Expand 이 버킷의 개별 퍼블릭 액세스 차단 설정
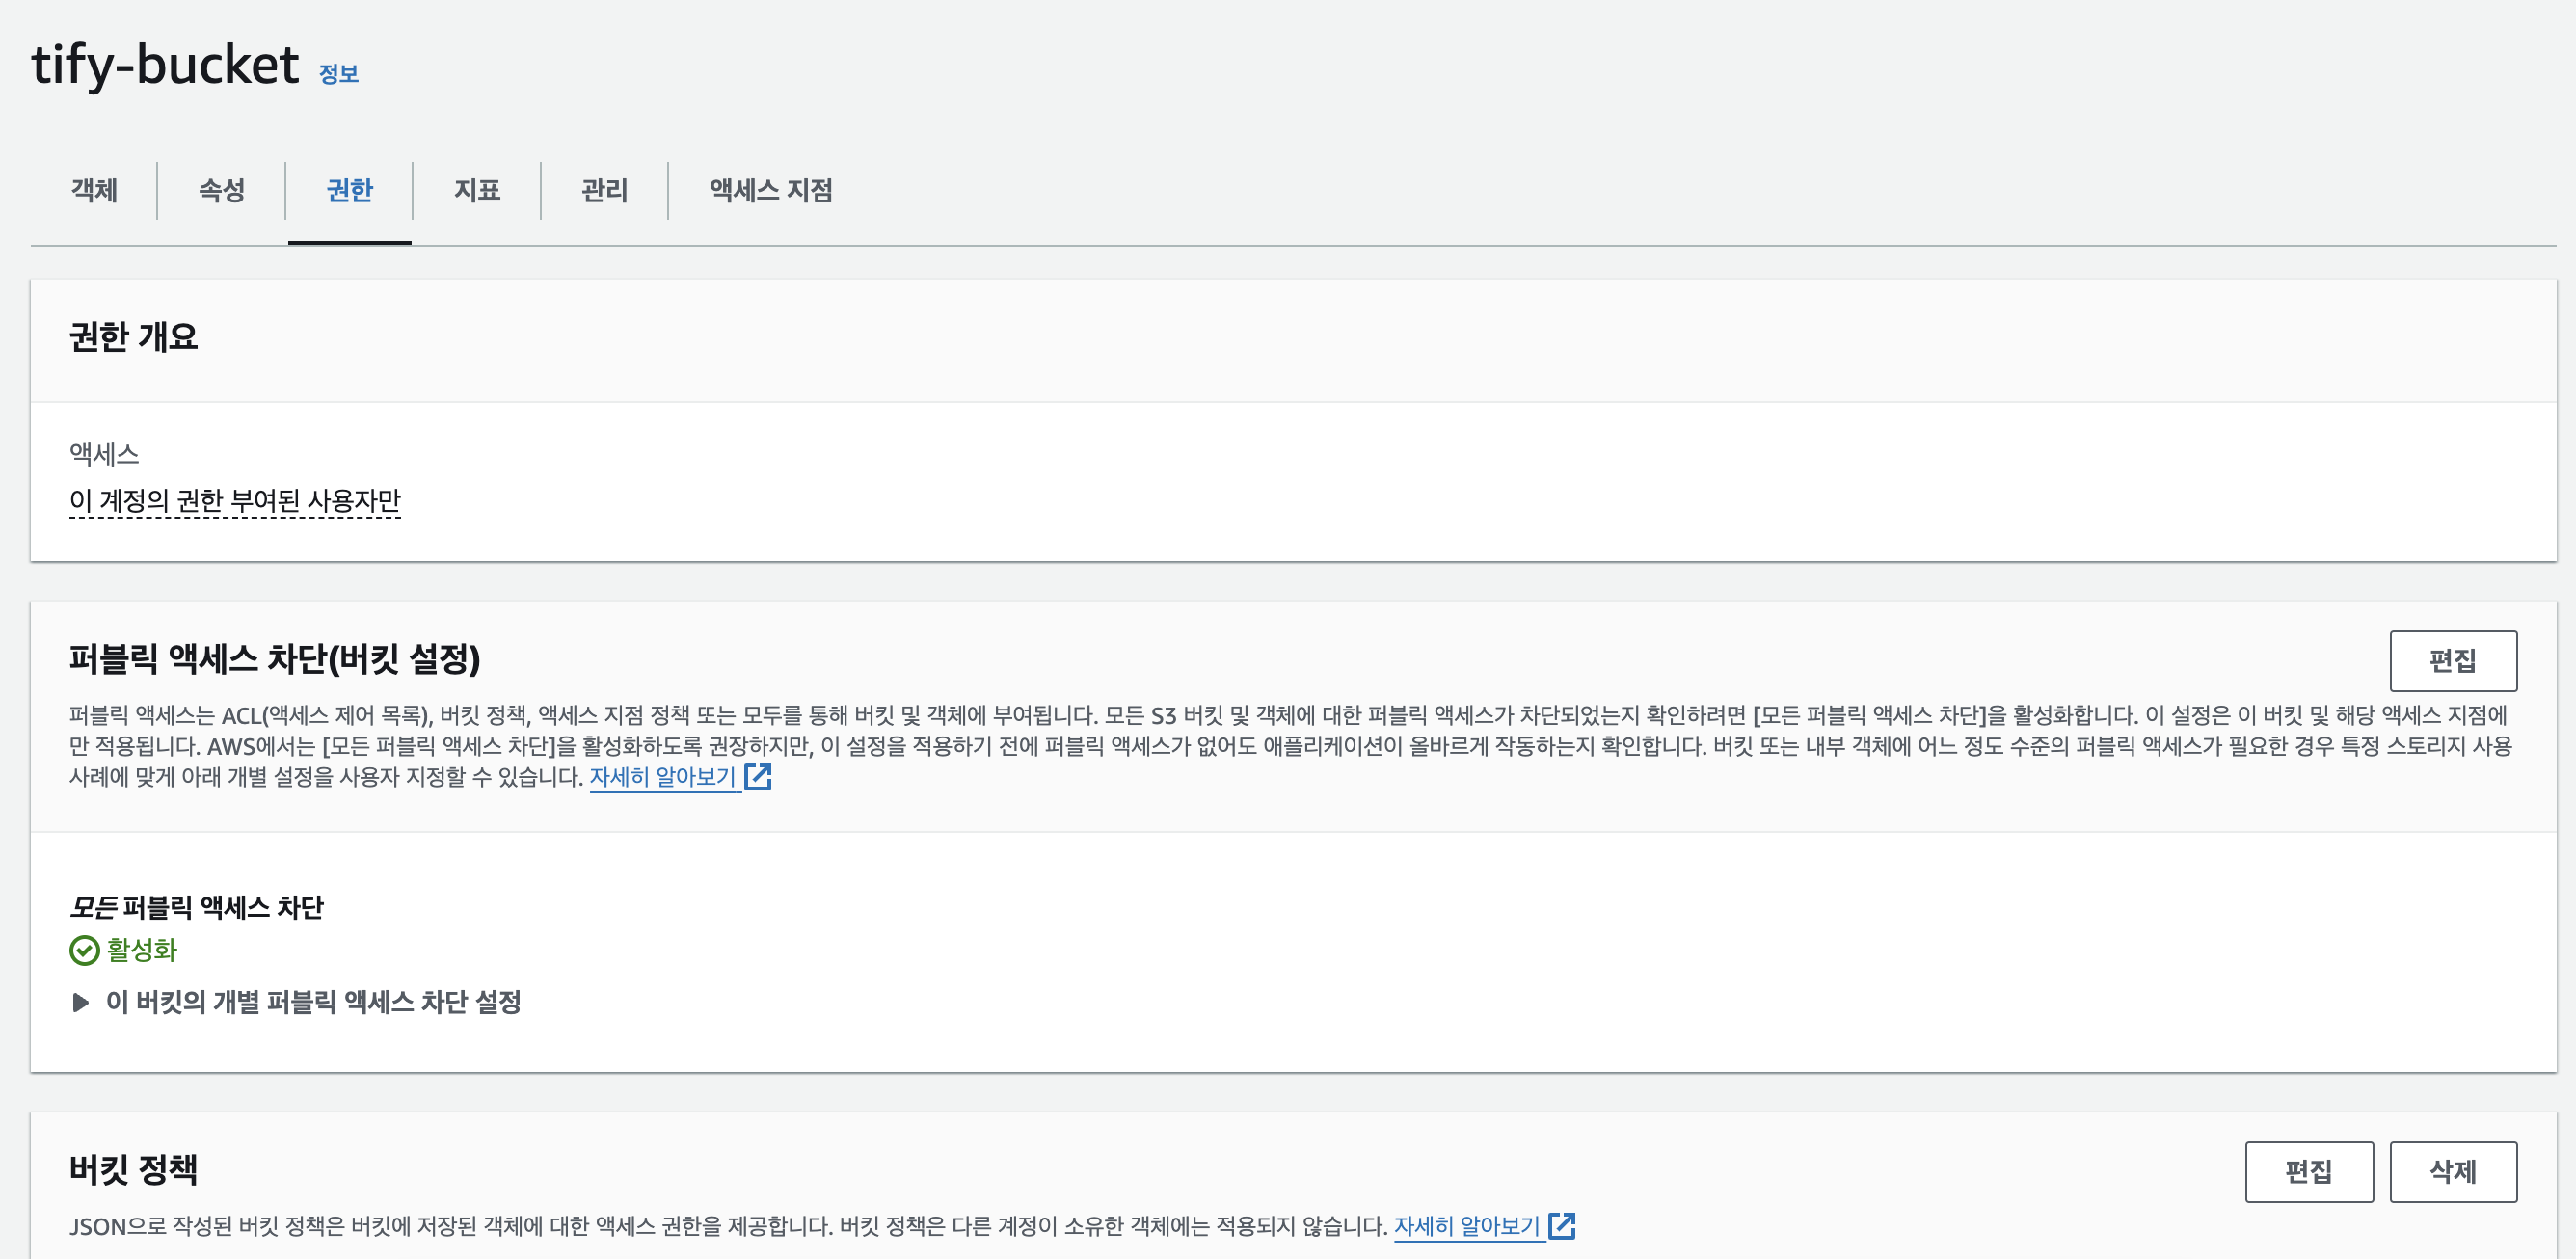Viewport: 2576px width, 1259px height. (x=81, y=1002)
